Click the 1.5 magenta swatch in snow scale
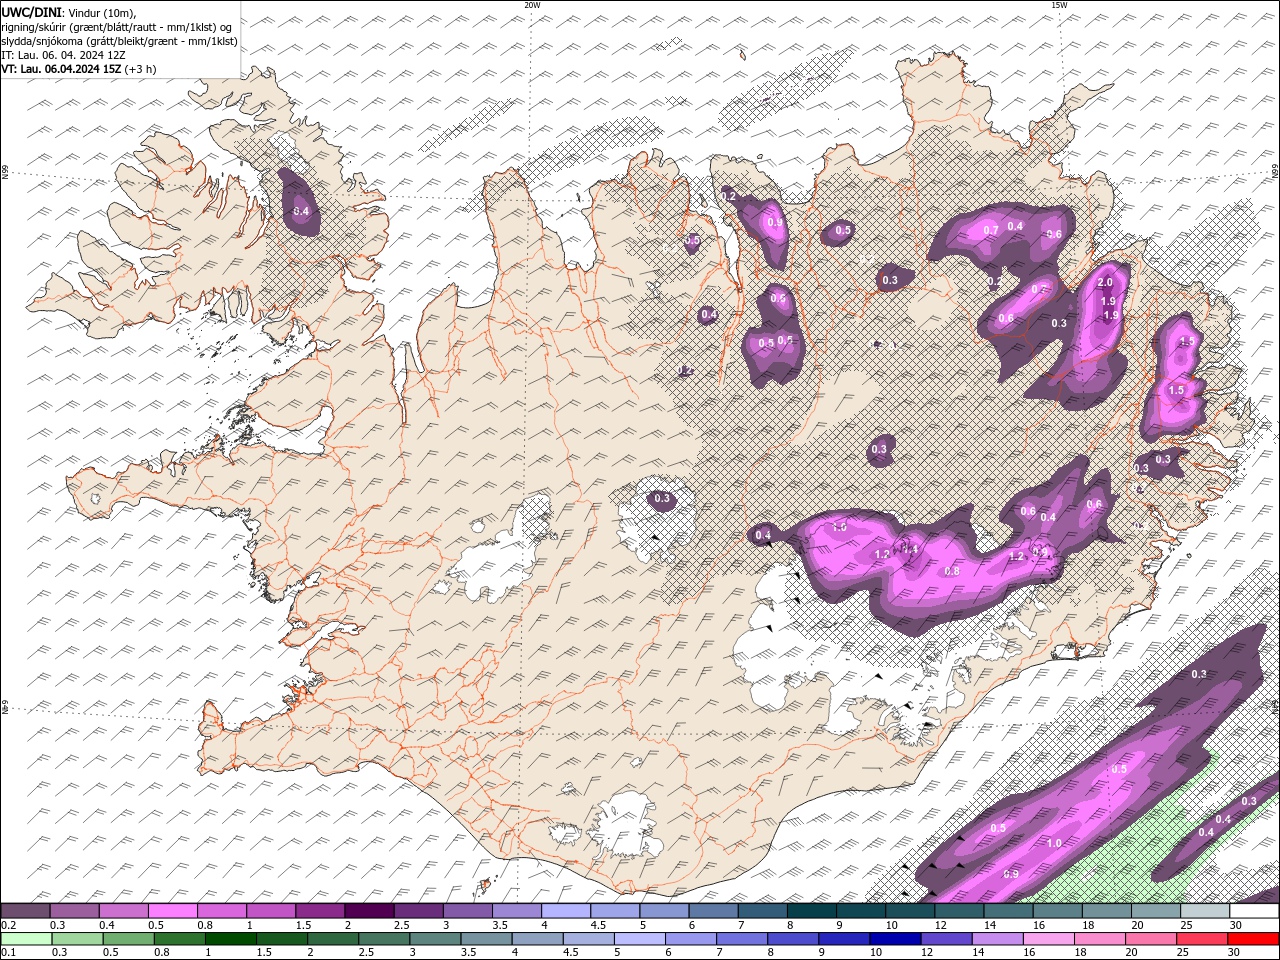Image resolution: width=1280 pixels, height=960 pixels. point(320,911)
